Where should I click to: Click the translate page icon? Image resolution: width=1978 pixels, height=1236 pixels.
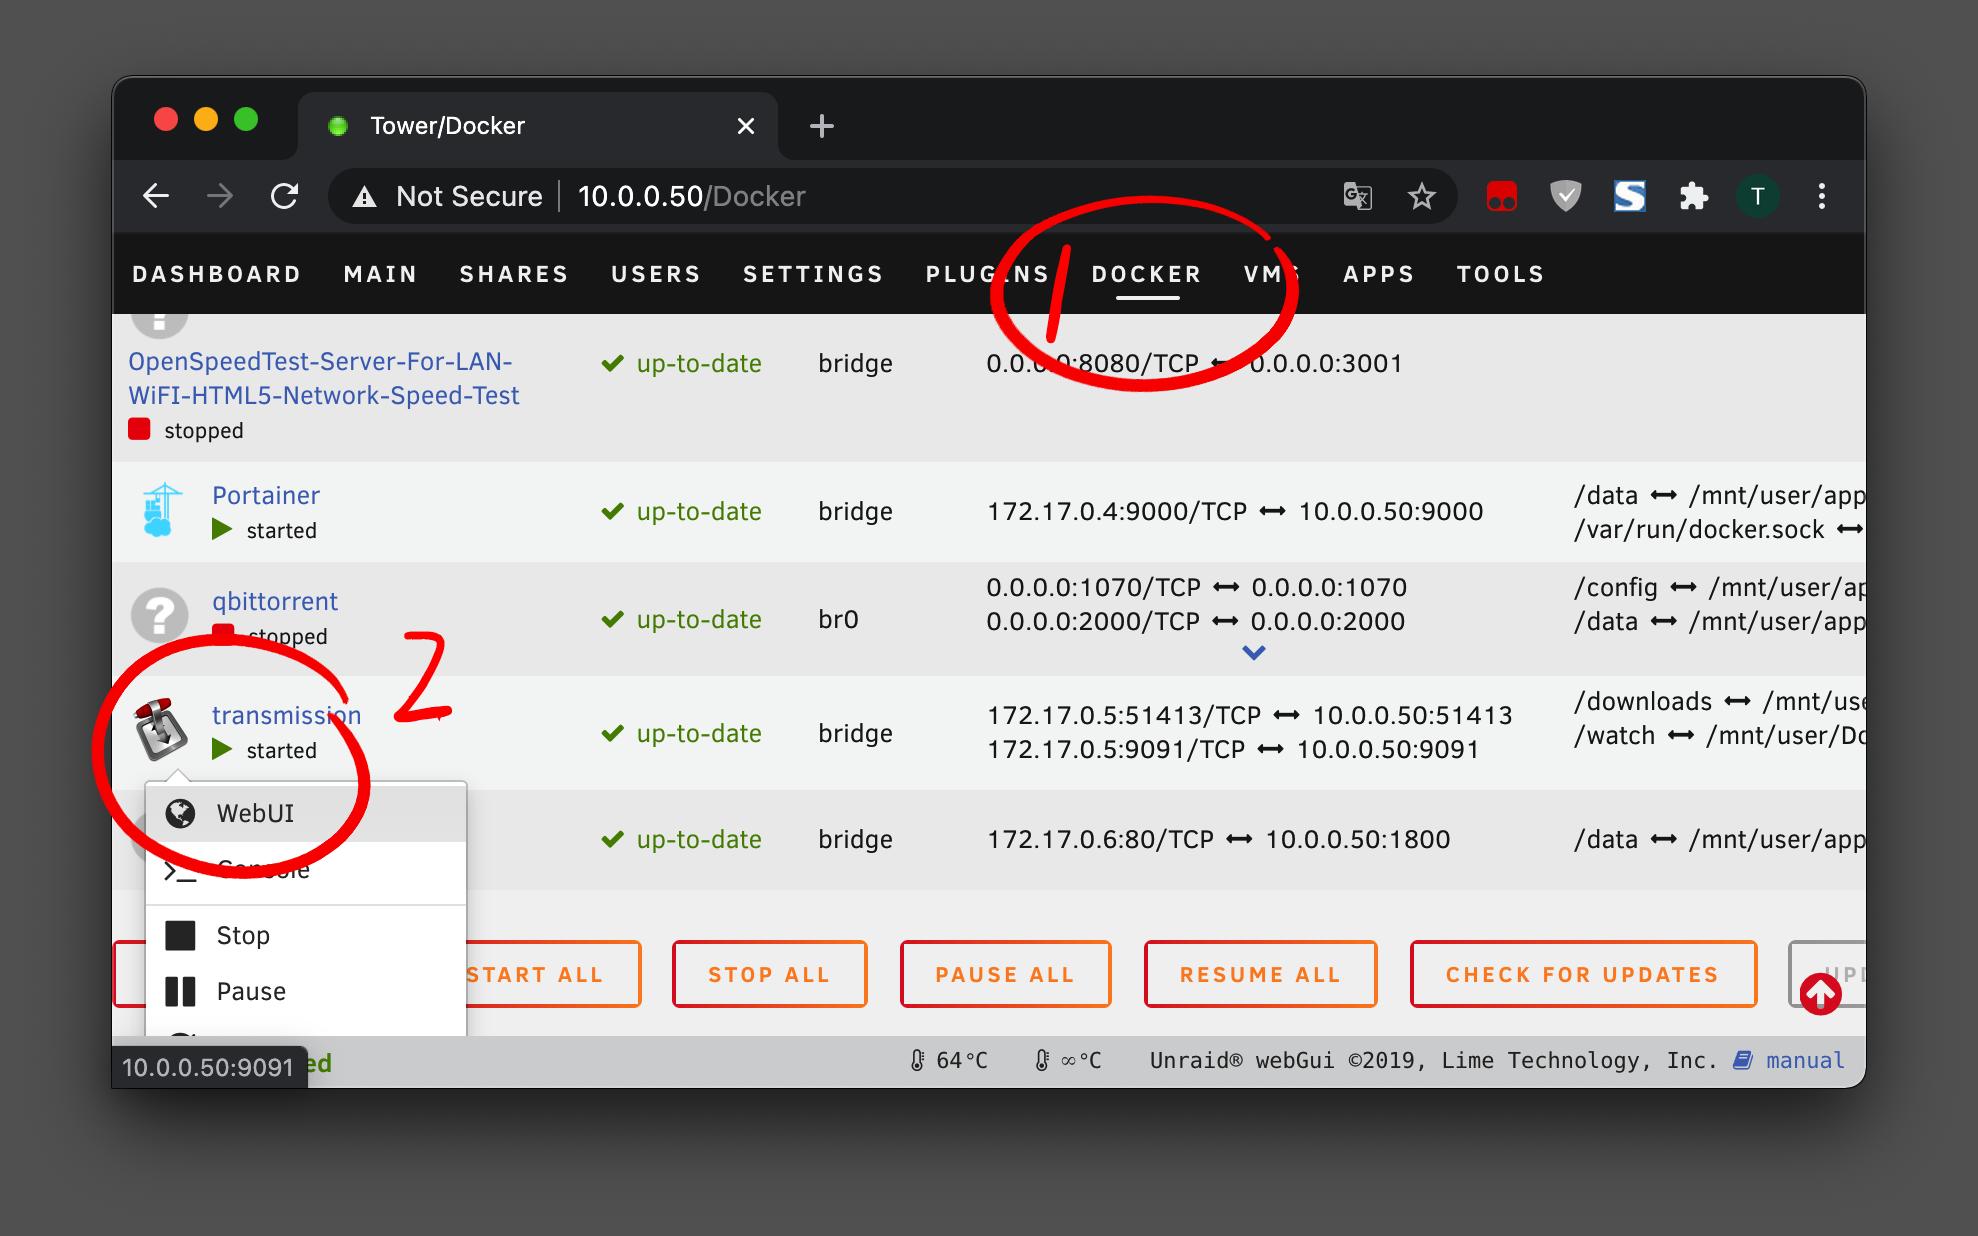point(1357,196)
